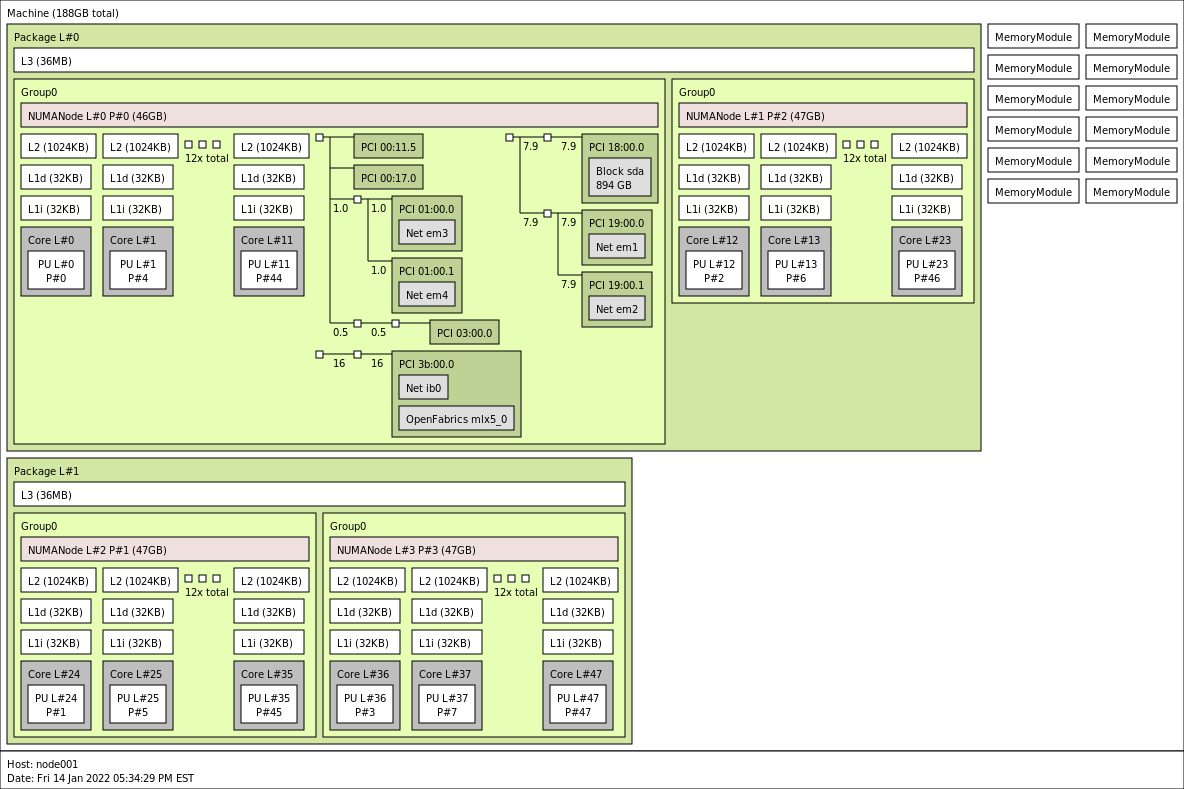Click Package L#0's L3 (36MB) cache bar
Viewport: 1184px width, 789px height.
(x=494, y=60)
